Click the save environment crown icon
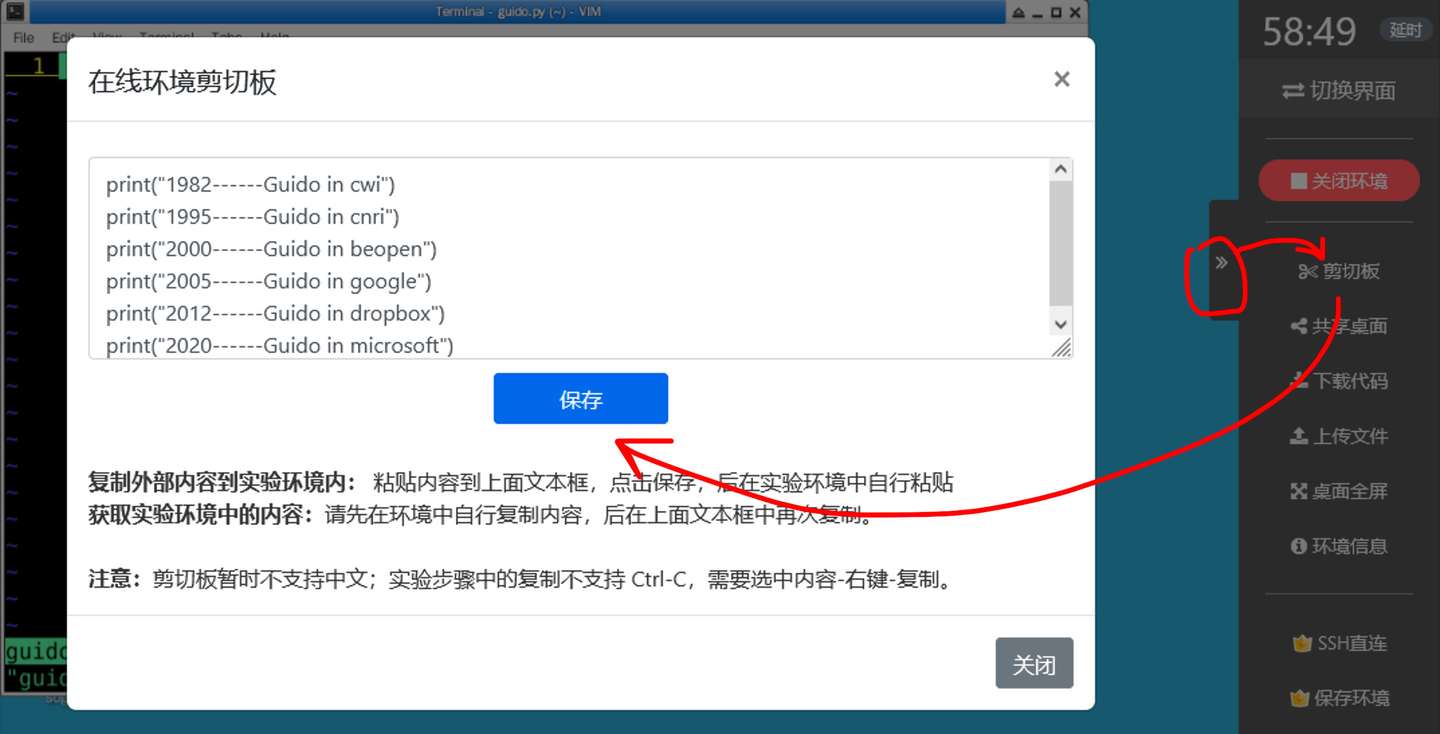The image size is (1440, 734). (1300, 698)
